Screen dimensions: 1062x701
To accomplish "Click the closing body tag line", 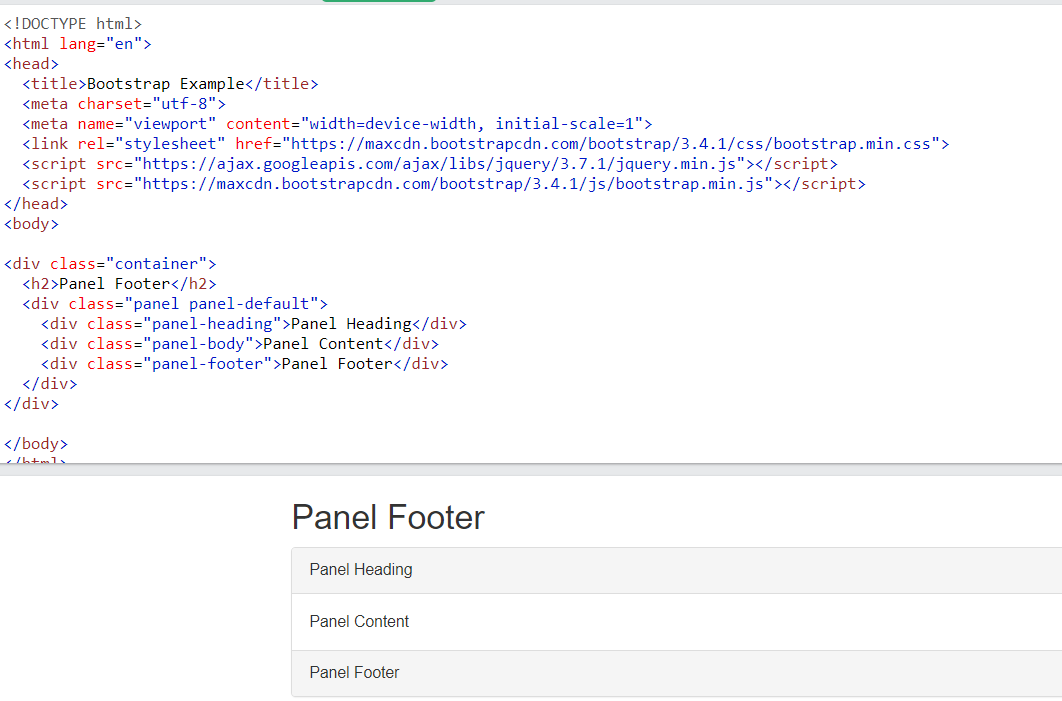I will (36, 443).
